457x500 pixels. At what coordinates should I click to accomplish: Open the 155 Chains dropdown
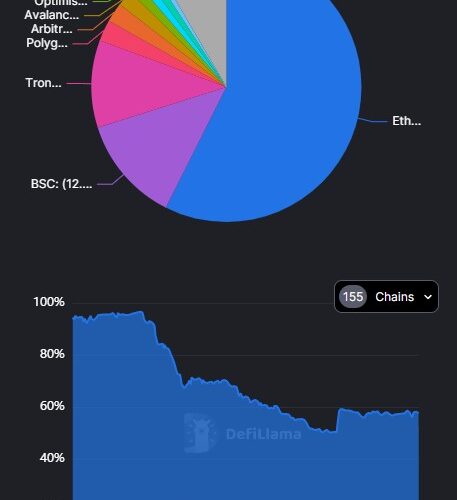coord(386,297)
